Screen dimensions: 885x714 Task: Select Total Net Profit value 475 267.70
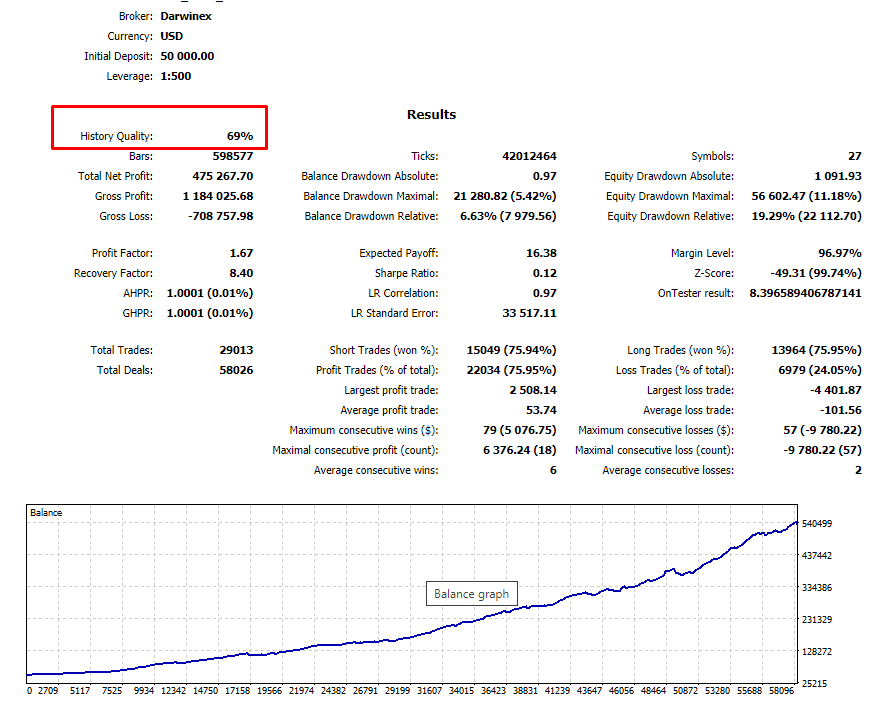click(x=223, y=176)
